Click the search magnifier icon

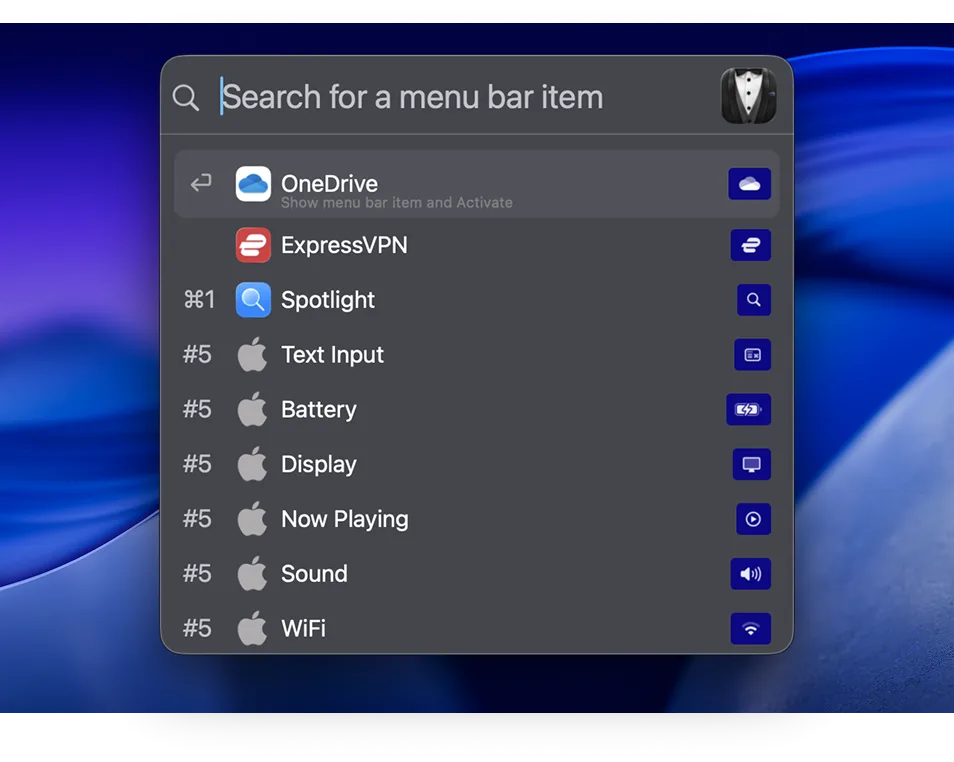pos(186,97)
